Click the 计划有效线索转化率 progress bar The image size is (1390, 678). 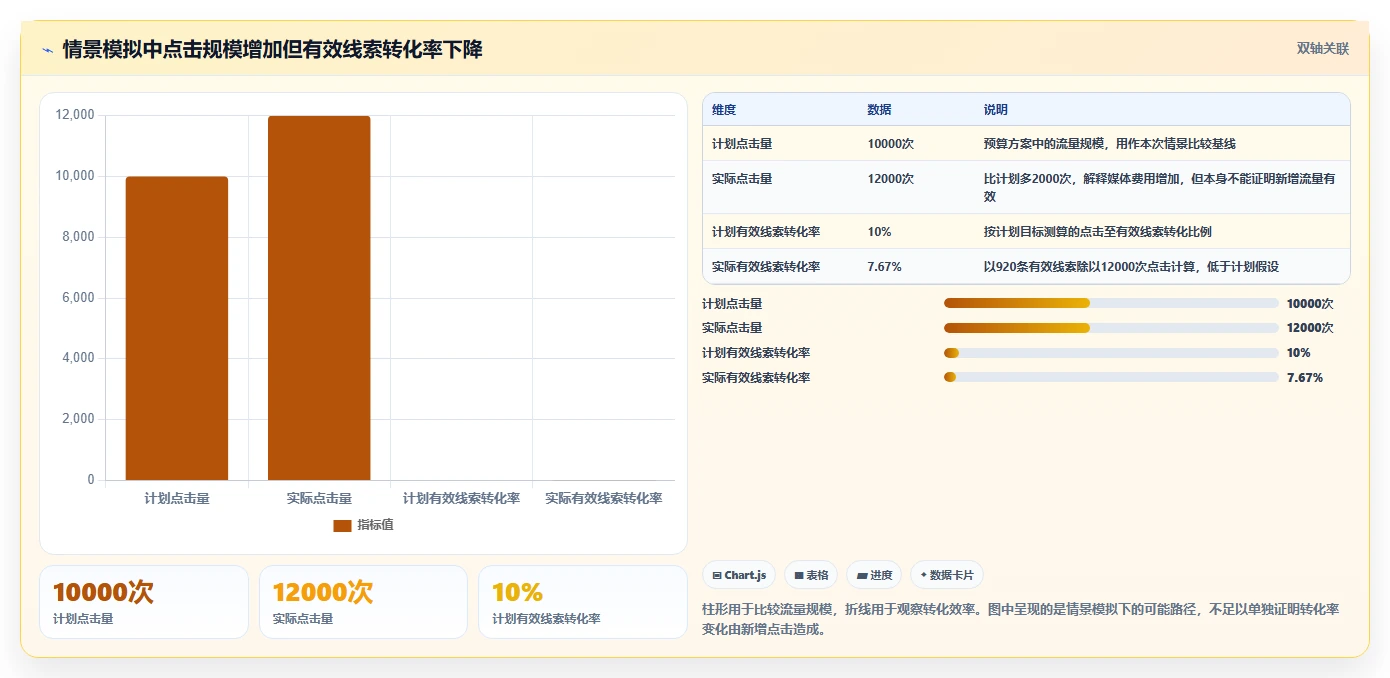point(1111,352)
